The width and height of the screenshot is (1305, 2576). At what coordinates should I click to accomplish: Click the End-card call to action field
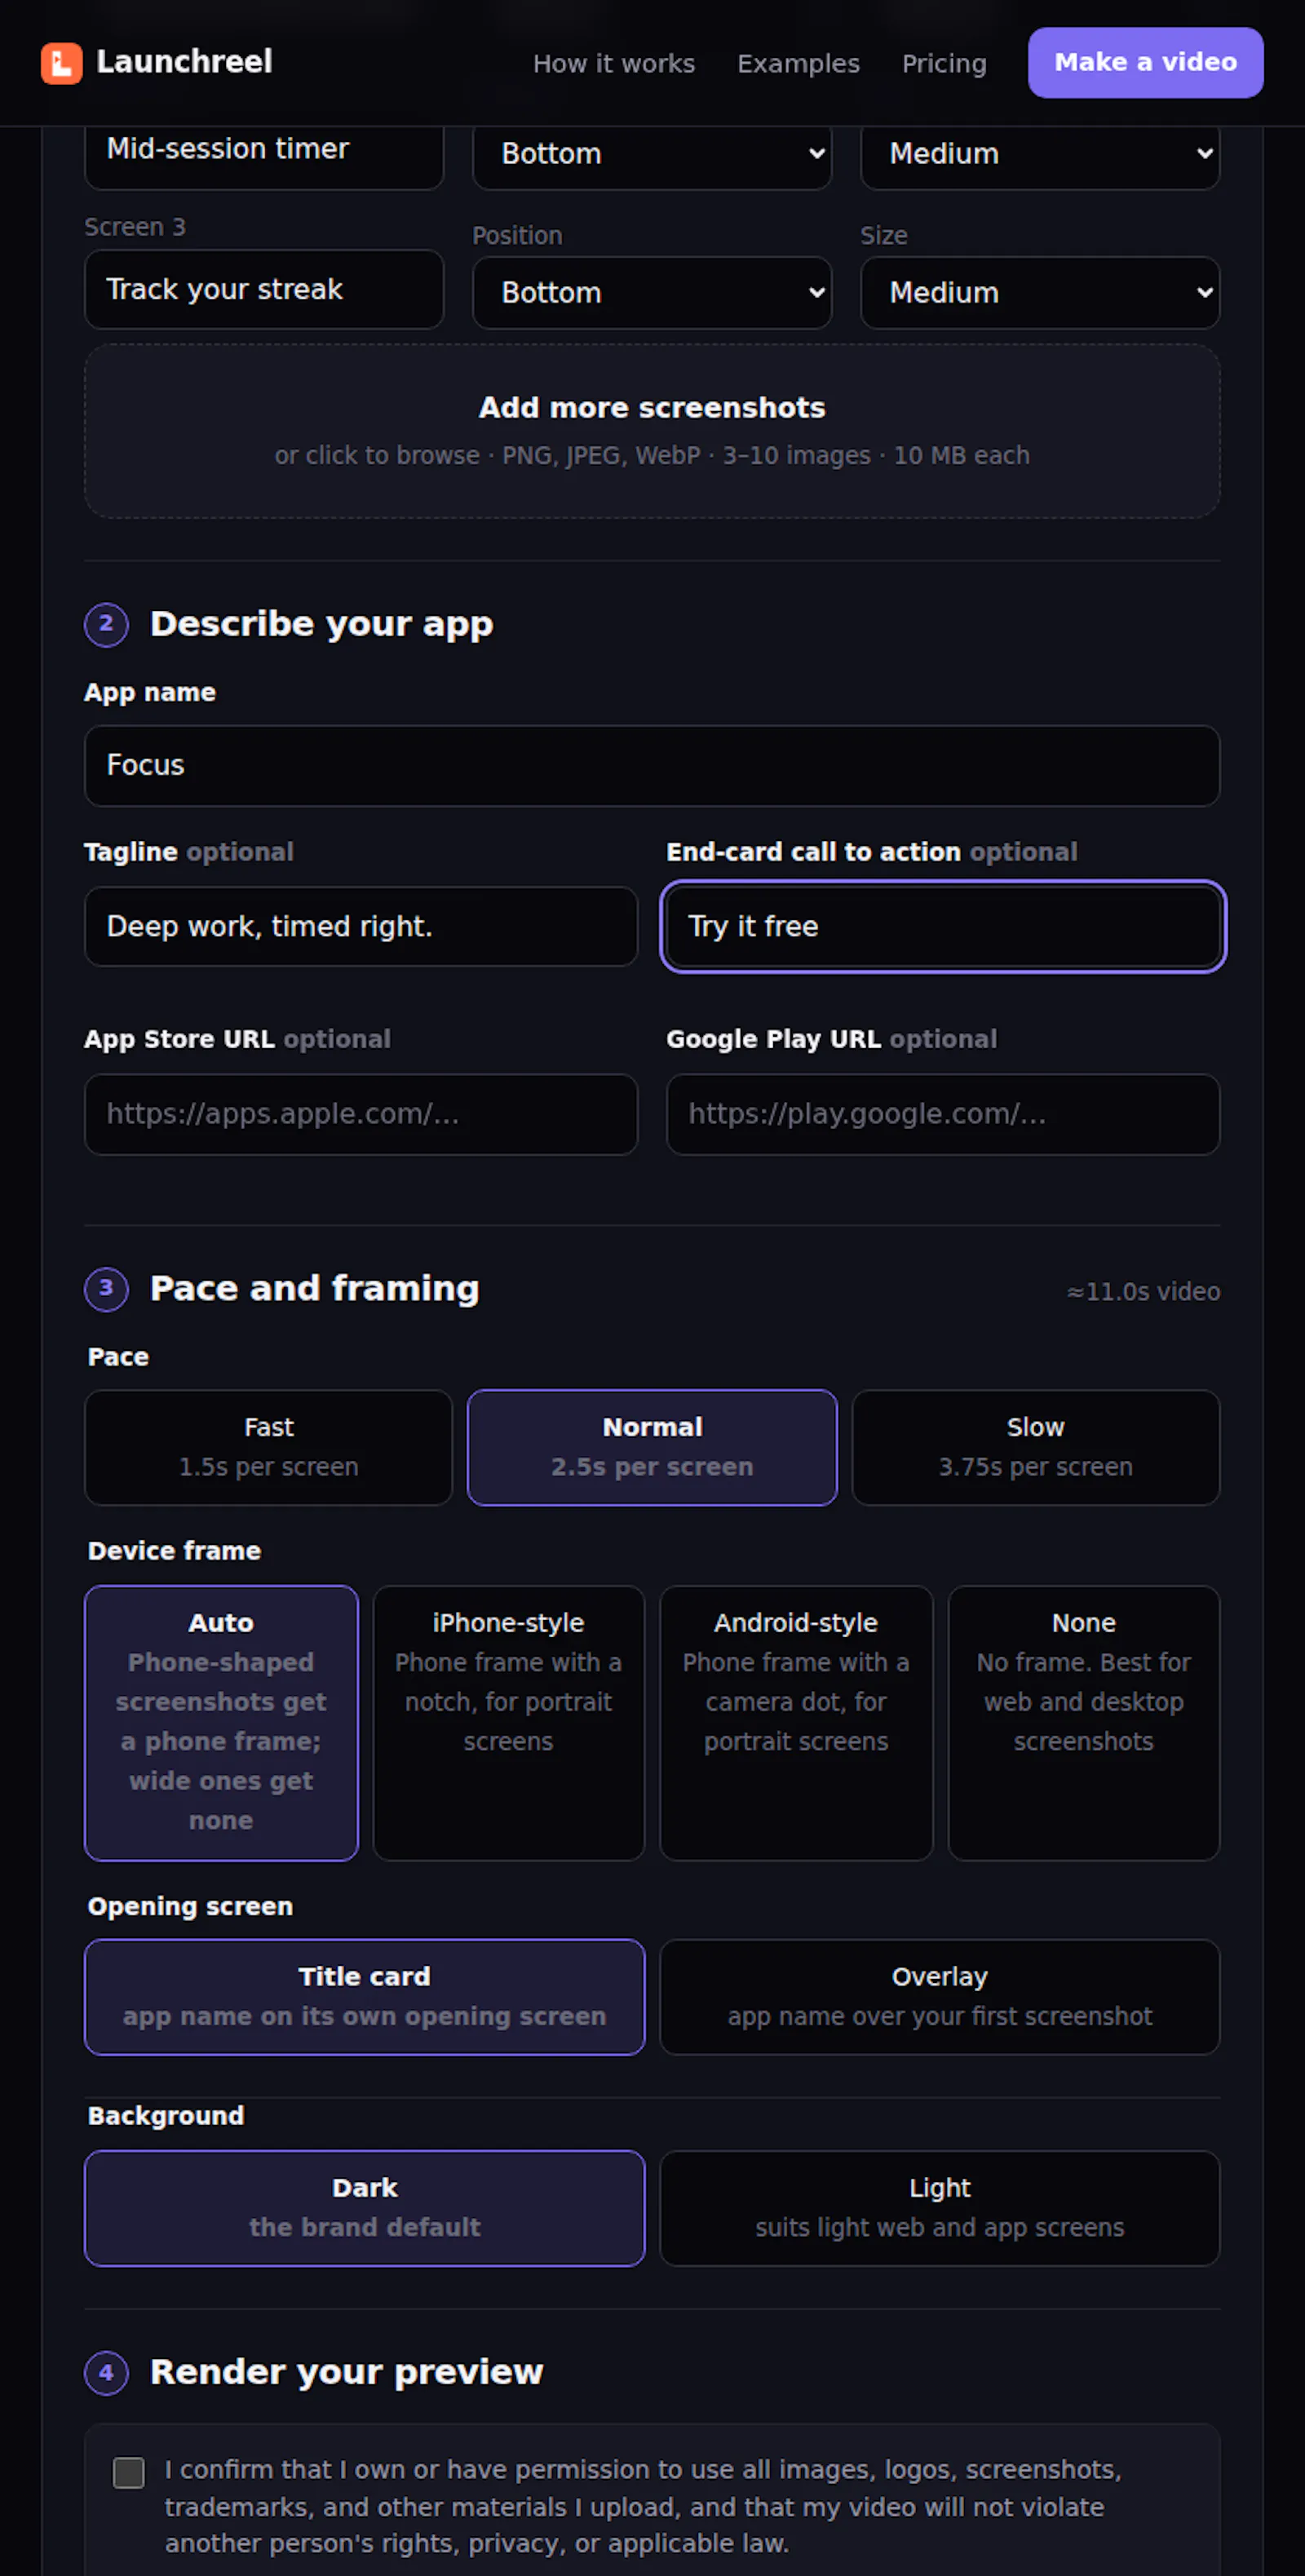(x=943, y=926)
